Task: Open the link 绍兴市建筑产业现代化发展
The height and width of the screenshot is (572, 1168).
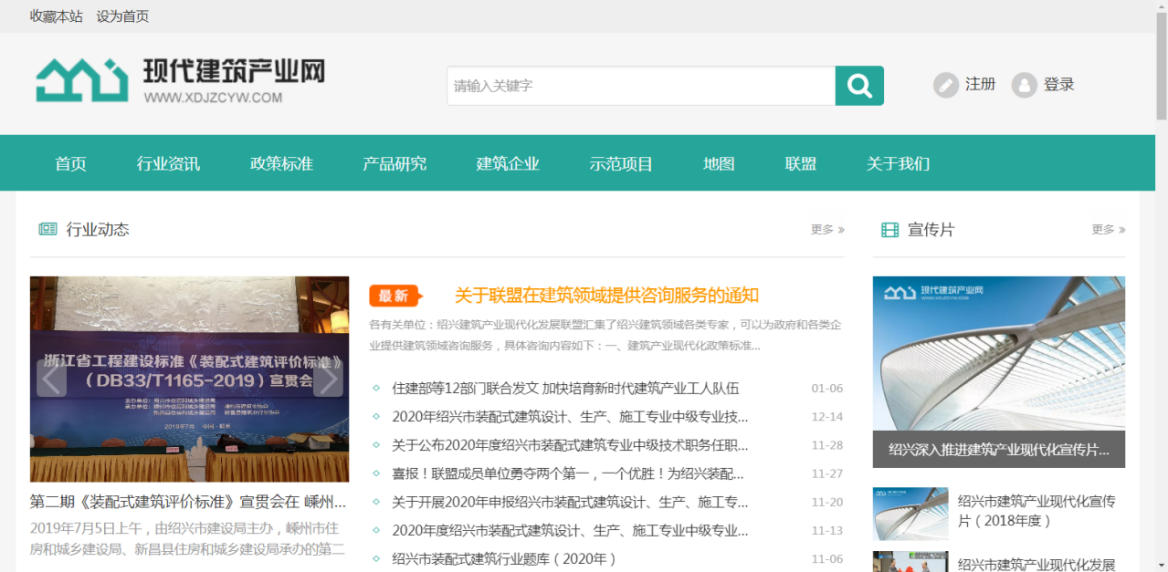Action: [x=1036, y=563]
